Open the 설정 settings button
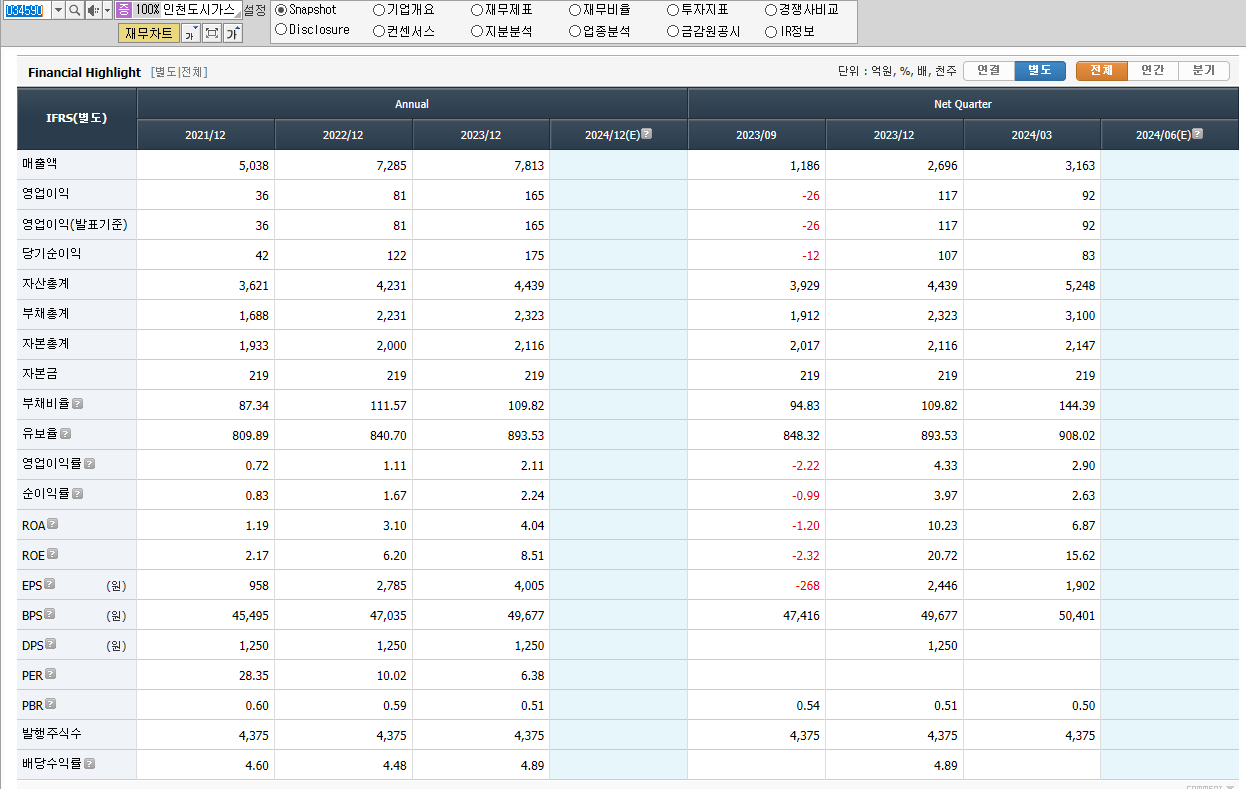Image resolution: width=1246 pixels, height=789 pixels. click(255, 10)
